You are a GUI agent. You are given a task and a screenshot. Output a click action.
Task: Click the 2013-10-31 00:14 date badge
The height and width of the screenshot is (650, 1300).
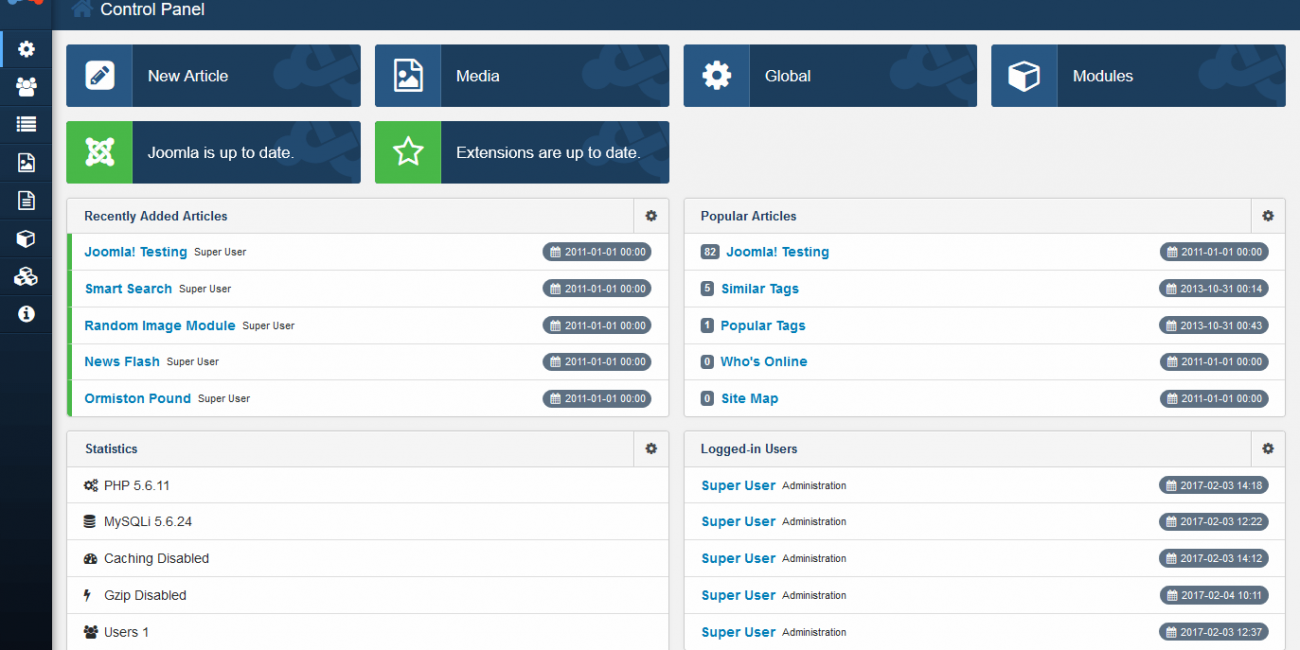(1214, 289)
